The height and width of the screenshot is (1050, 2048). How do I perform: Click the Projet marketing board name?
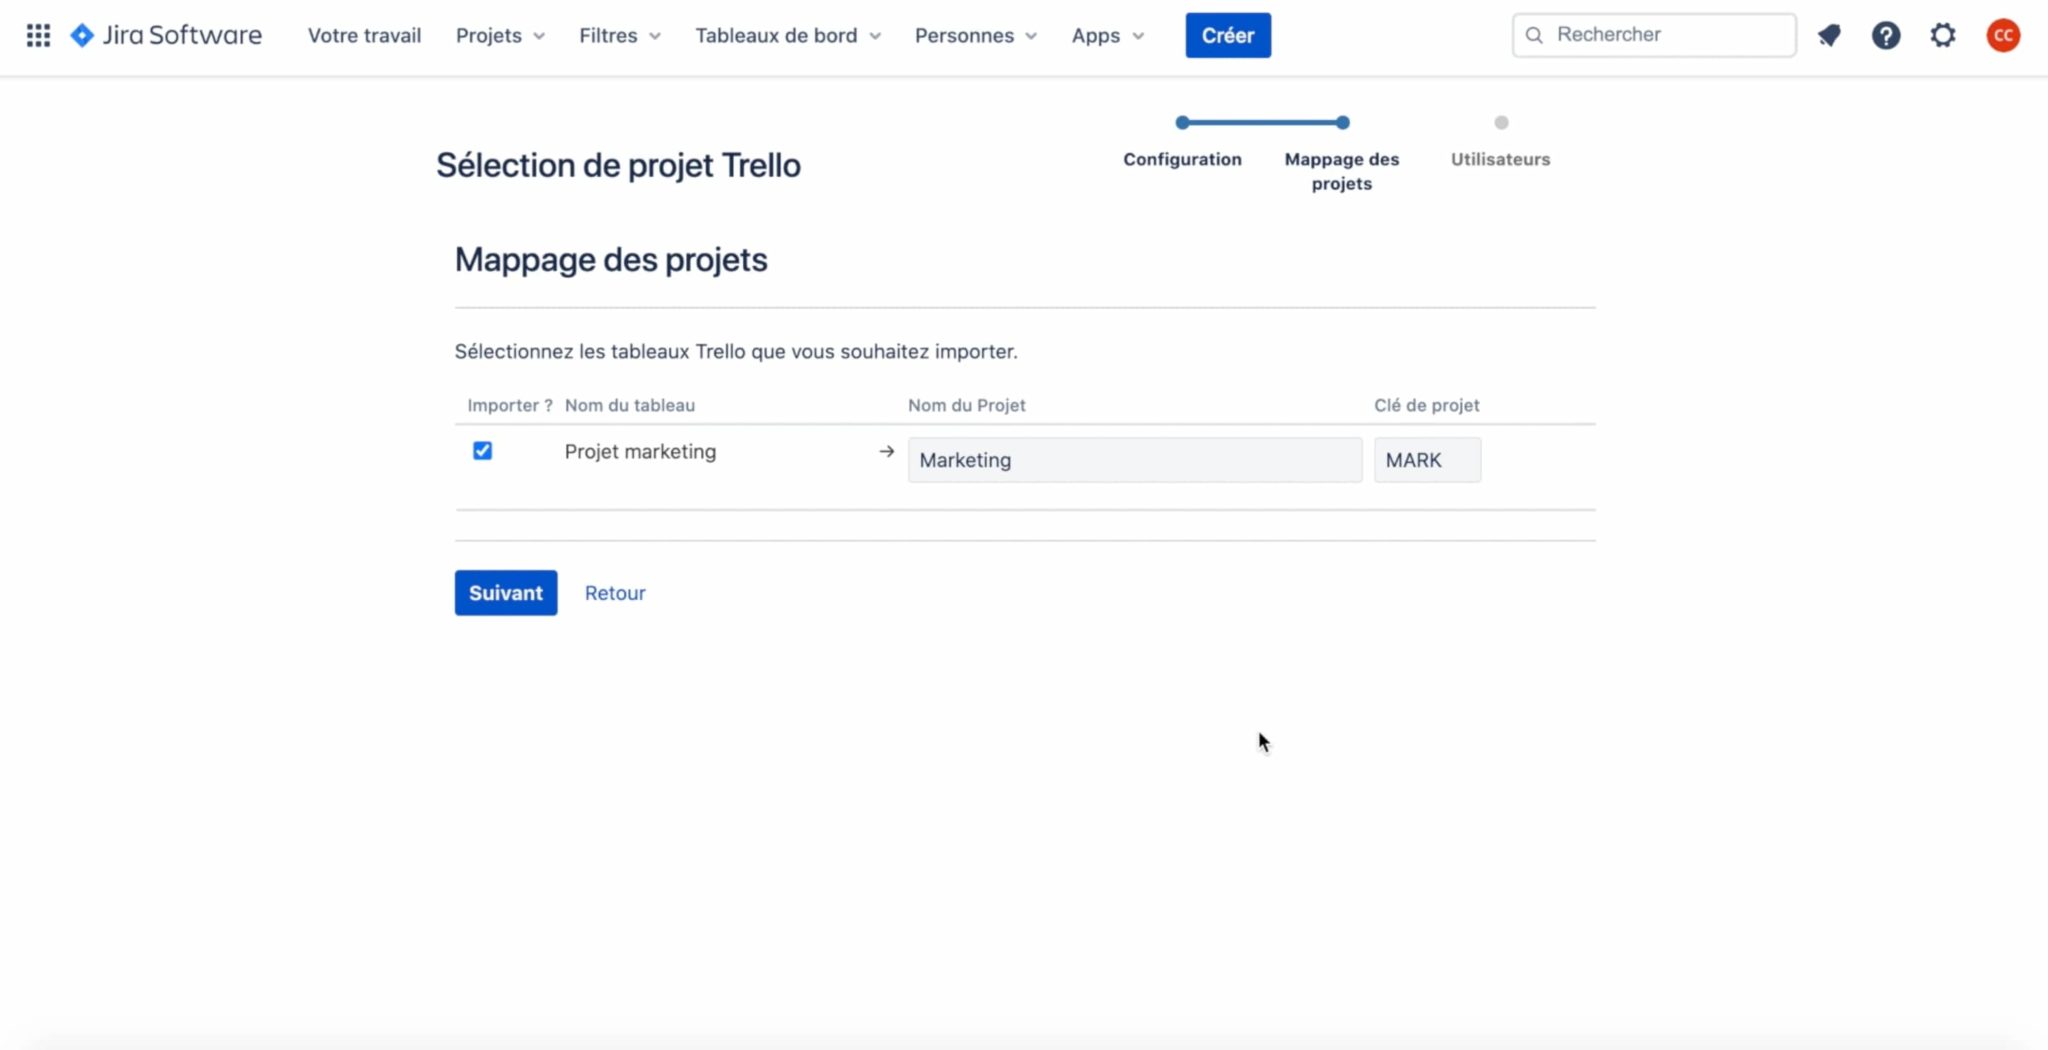click(640, 451)
